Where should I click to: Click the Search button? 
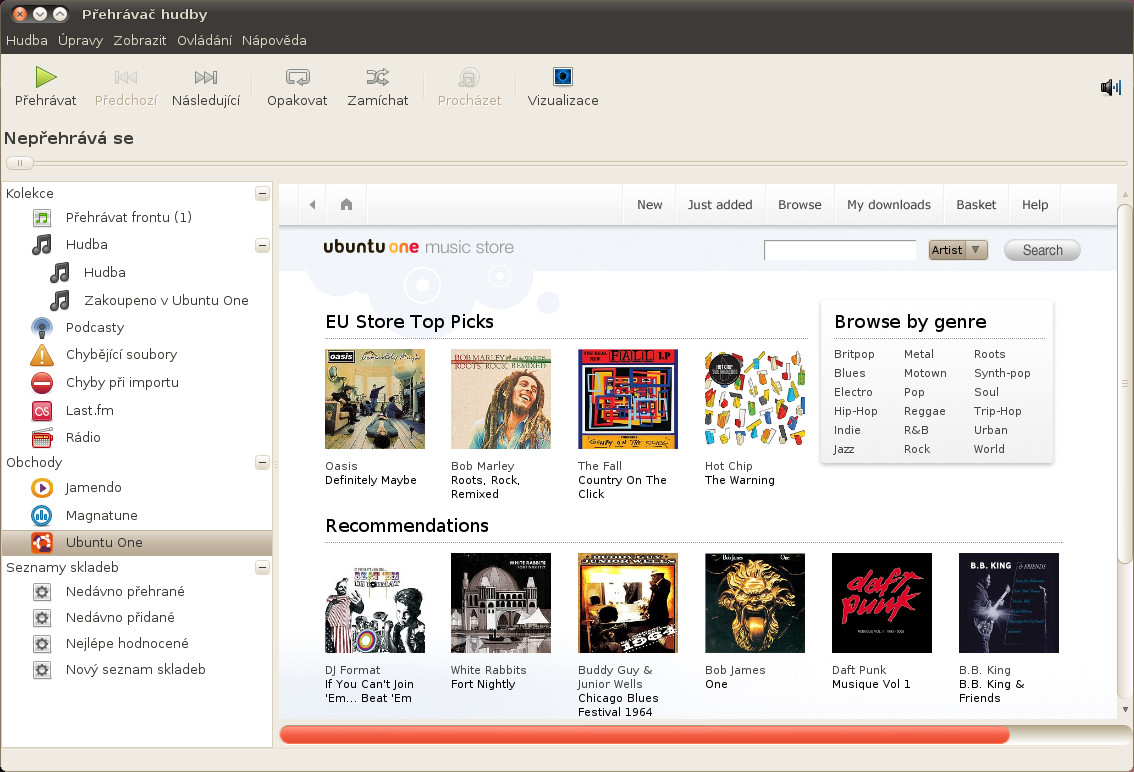[x=1042, y=250]
